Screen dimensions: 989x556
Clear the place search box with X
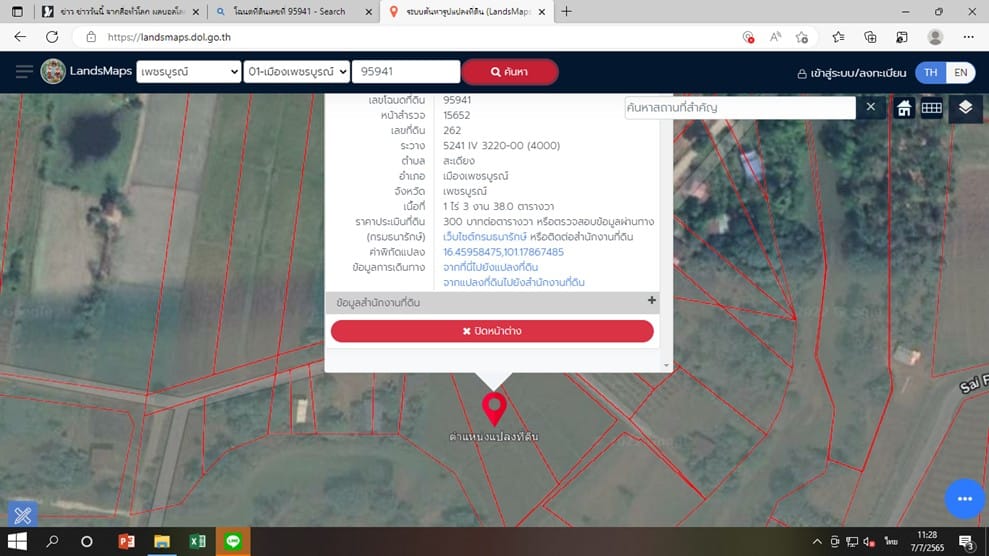(x=870, y=107)
